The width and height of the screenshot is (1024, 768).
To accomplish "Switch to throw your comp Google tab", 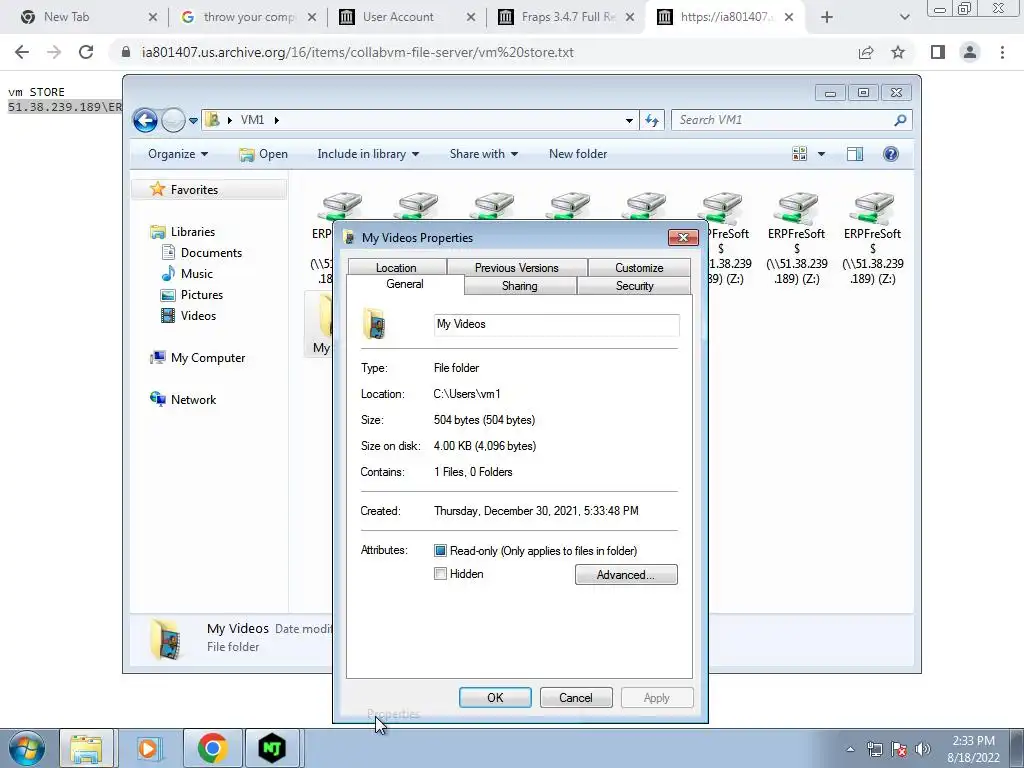I will [x=248, y=17].
